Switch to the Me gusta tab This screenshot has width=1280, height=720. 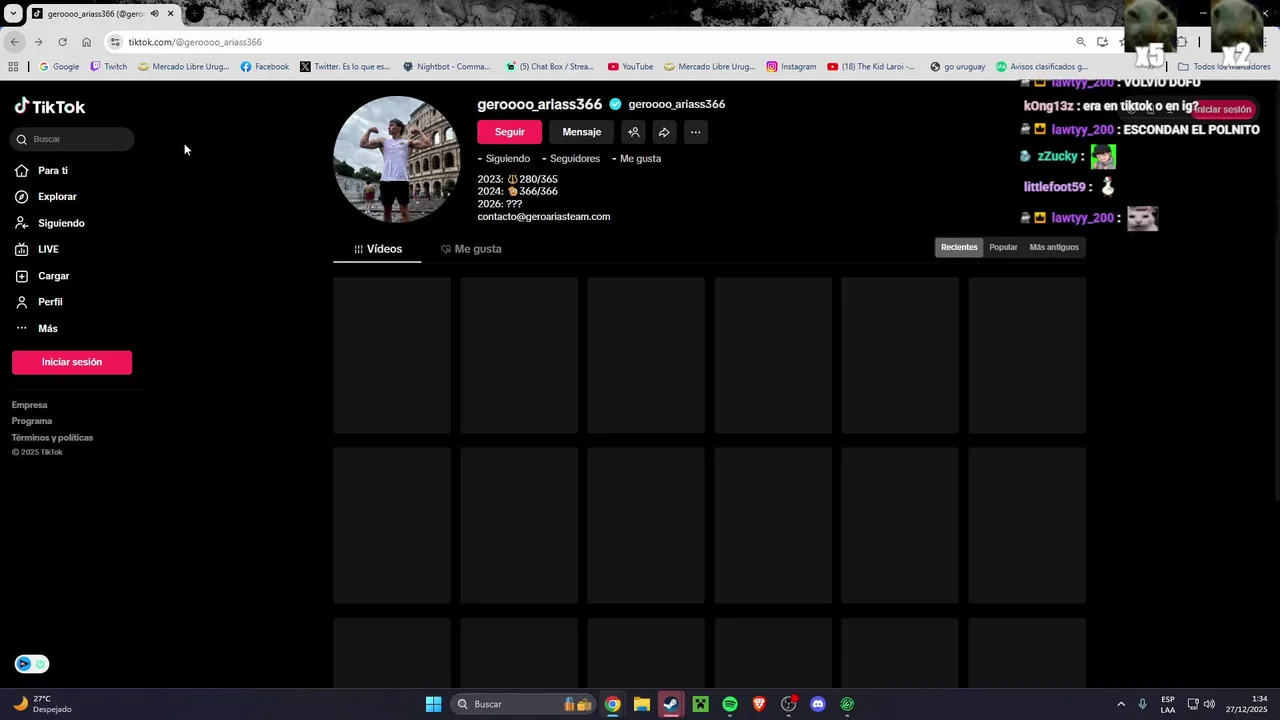pos(471,249)
